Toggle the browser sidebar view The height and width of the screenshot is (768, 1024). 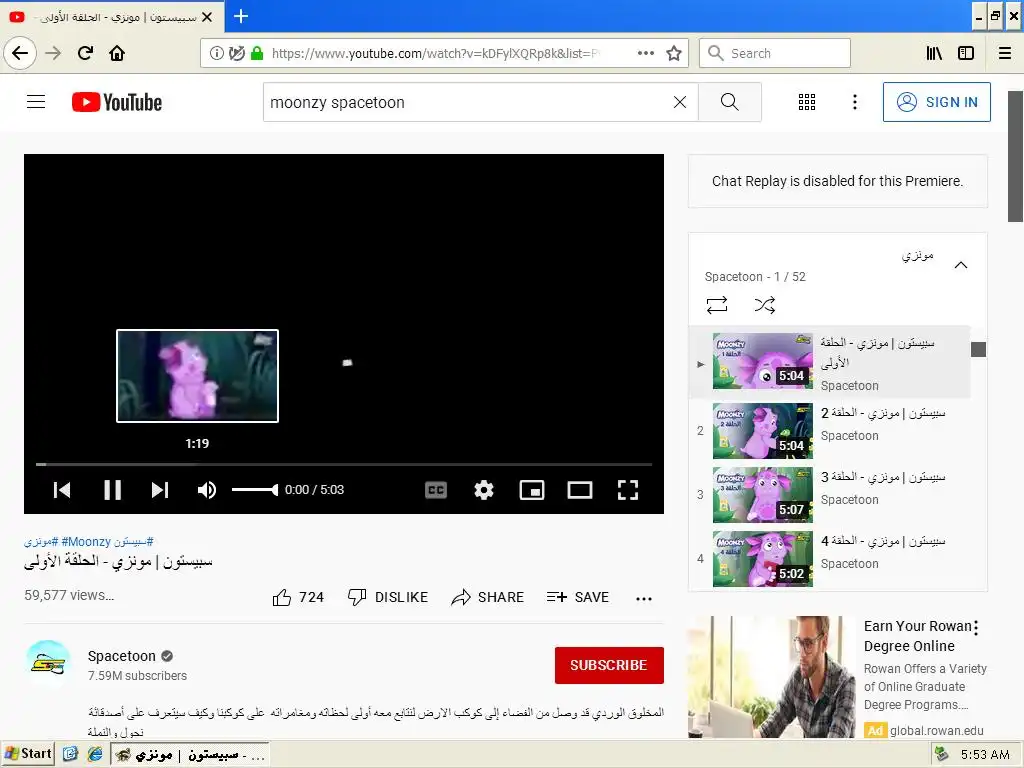pyautogui.click(x=966, y=54)
